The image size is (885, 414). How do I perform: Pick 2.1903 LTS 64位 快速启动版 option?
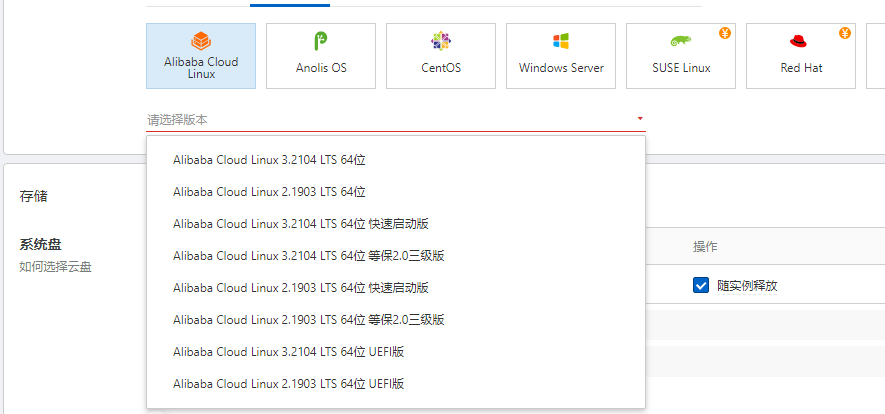tap(301, 287)
